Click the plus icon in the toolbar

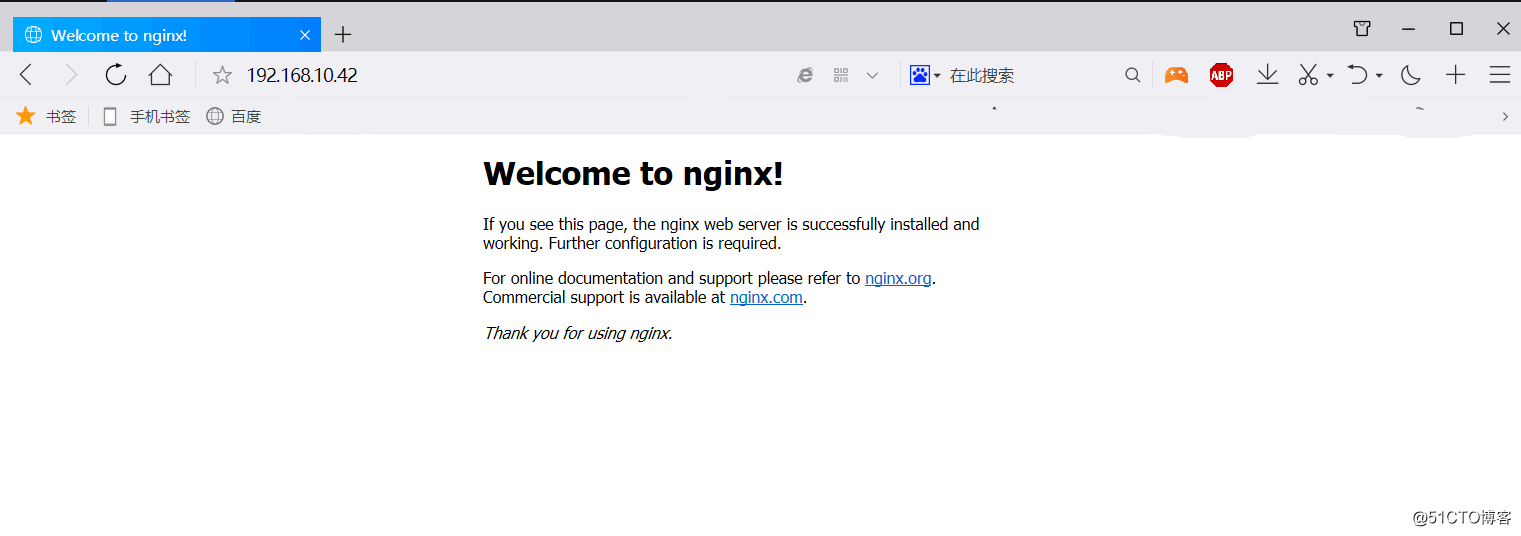click(x=1455, y=75)
